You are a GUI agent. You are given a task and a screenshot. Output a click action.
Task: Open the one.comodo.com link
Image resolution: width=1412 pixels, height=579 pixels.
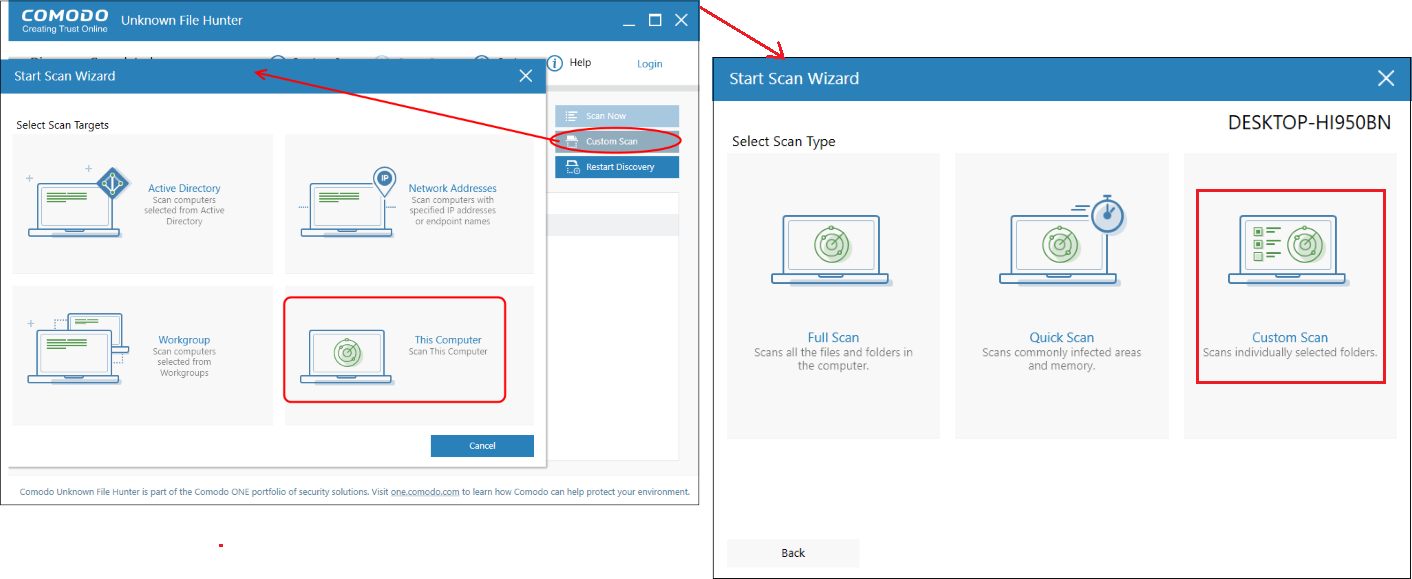pos(425,492)
